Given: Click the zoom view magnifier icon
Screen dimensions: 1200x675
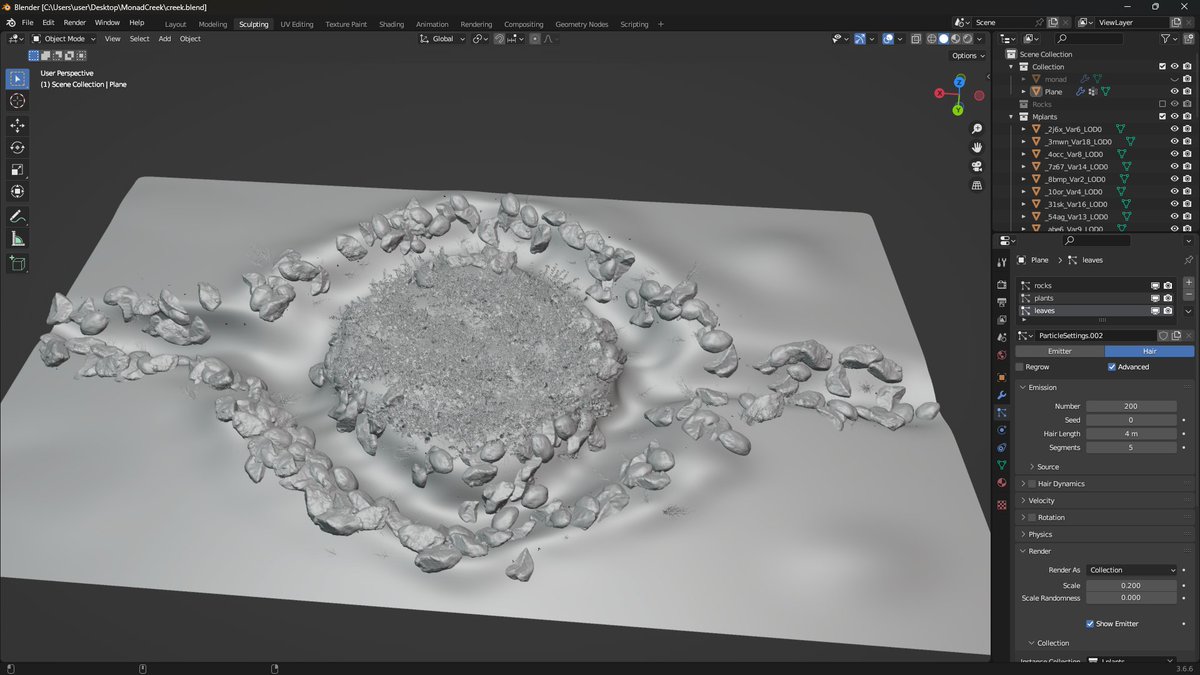Looking at the screenshot, I should pyautogui.click(x=977, y=129).
